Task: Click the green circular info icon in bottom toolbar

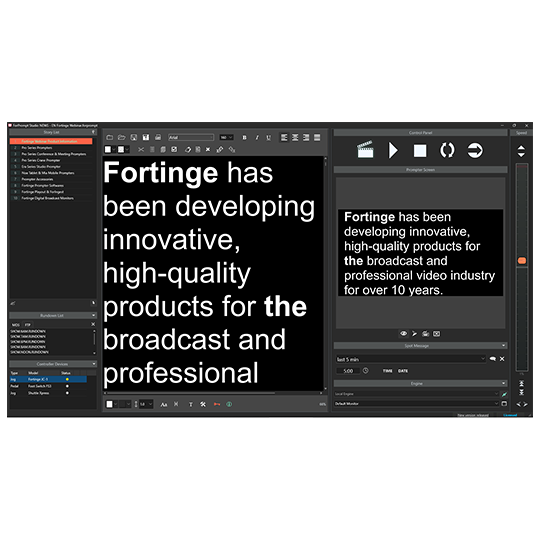Action: [229, 404]
